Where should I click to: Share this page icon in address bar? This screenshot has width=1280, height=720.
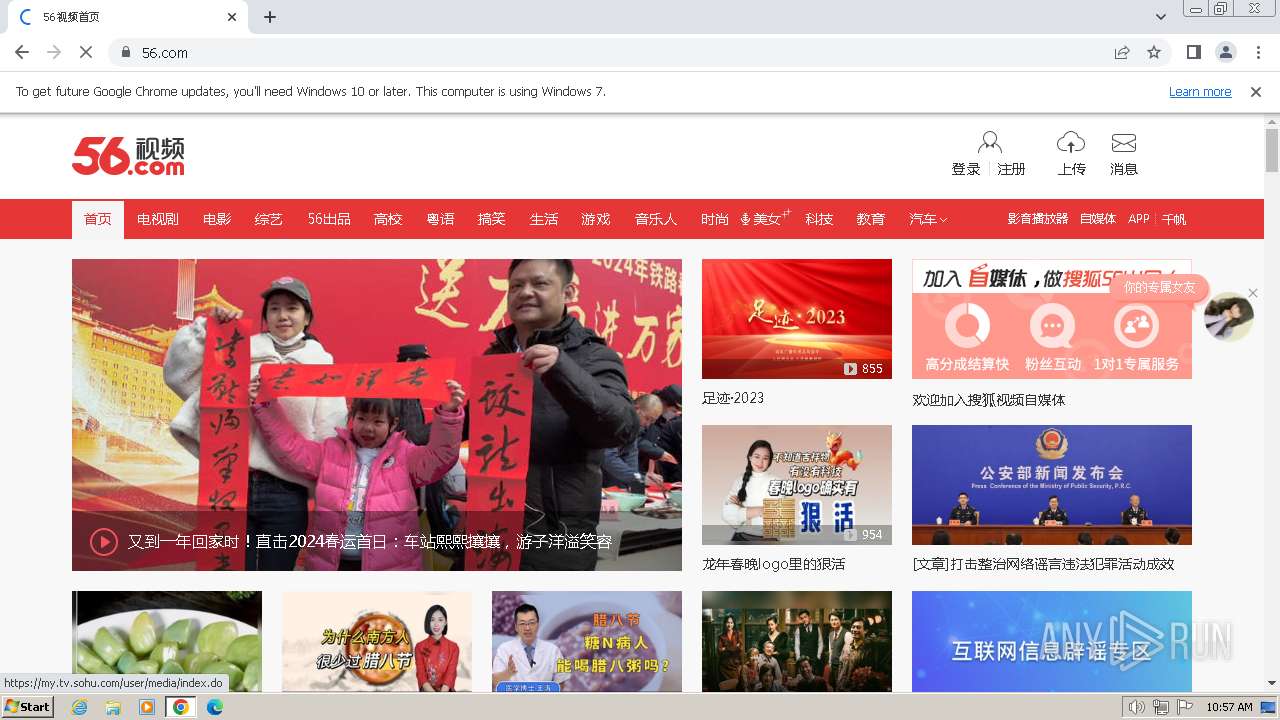pyautogui.click(x=1122, y=52)
